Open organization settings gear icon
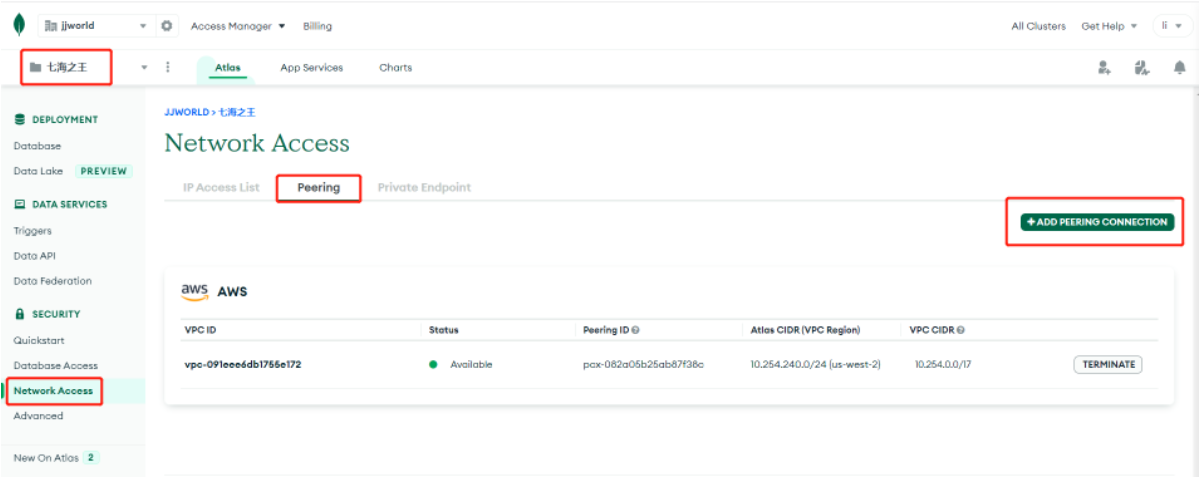1200x478 pixels. [167, 25]
